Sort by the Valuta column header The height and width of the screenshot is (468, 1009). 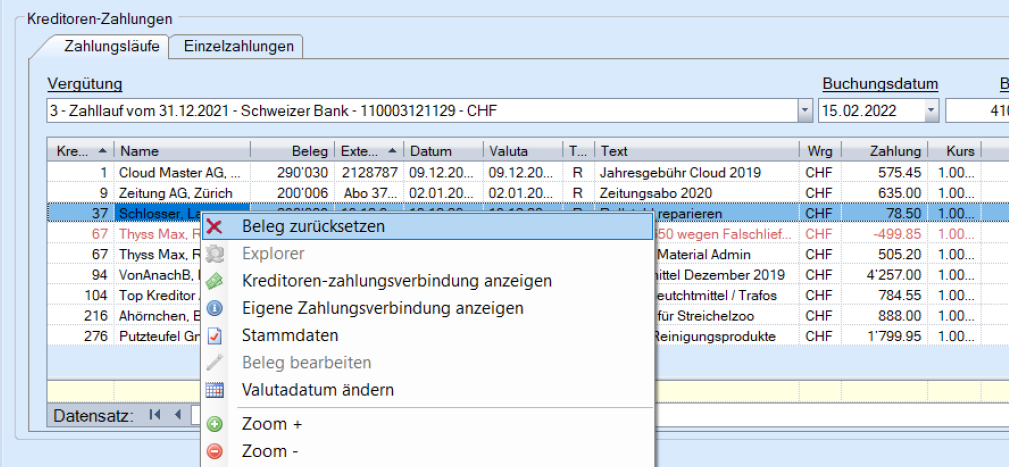tap(523, 151)
